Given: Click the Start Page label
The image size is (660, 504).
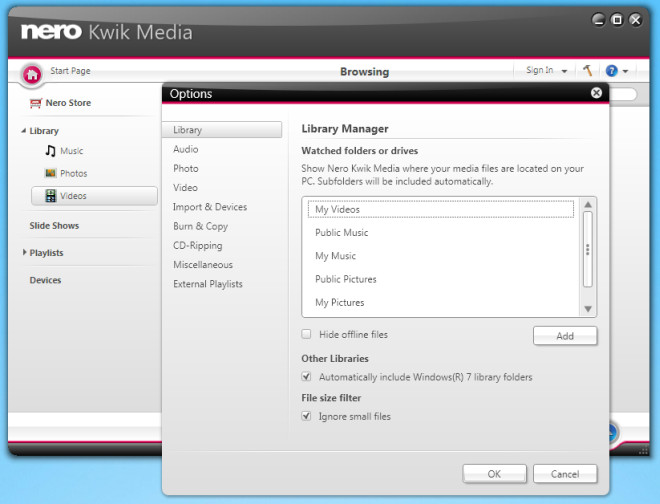Looking at the screenshot, I should pos(70,71).
